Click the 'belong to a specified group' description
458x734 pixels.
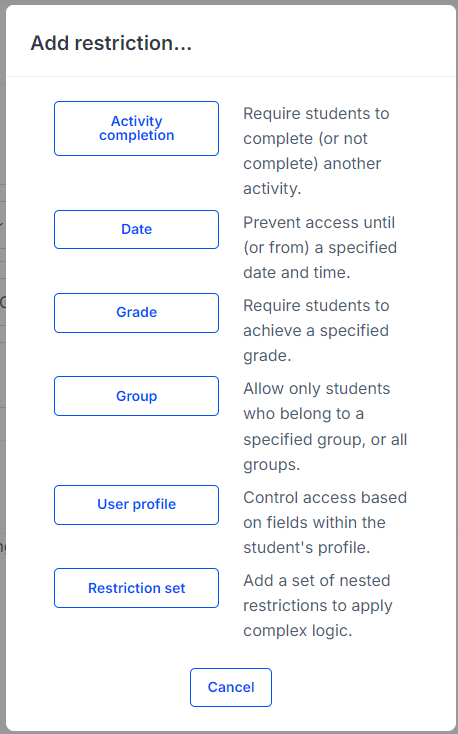[325, 426]
